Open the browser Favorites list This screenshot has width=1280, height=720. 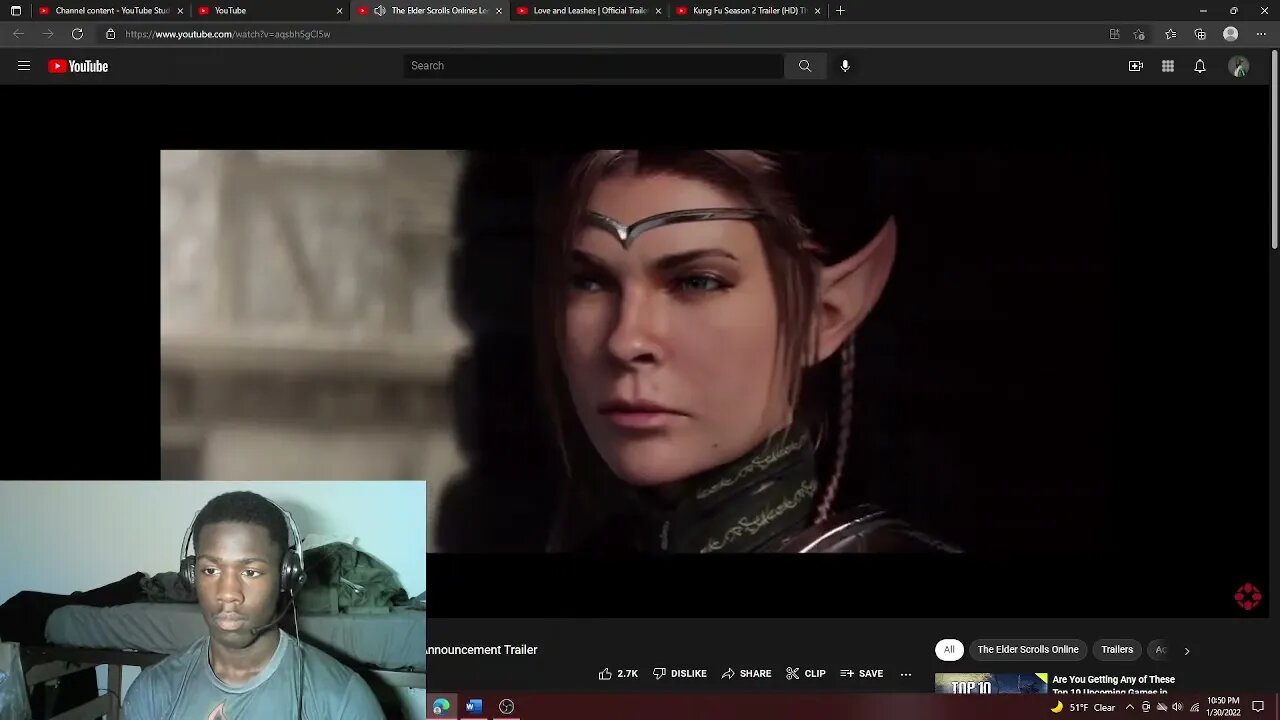pos(1171,34)
